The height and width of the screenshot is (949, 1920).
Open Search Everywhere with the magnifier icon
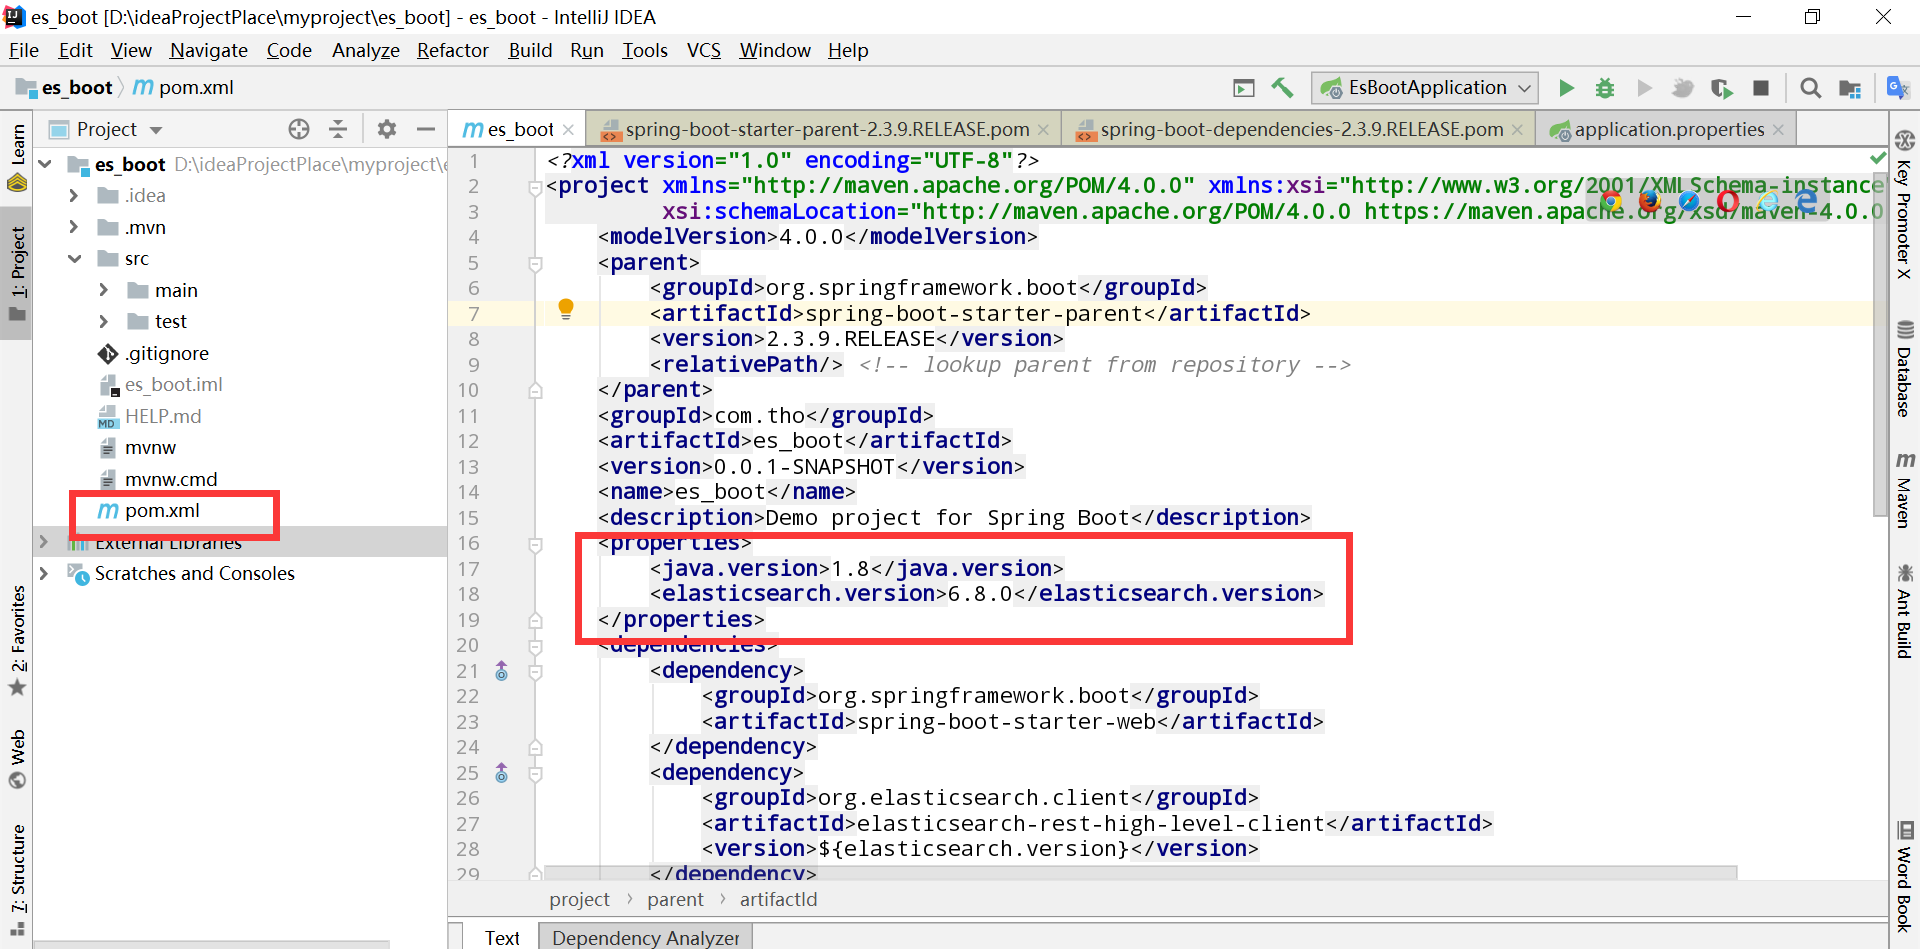pos(1811,88)
